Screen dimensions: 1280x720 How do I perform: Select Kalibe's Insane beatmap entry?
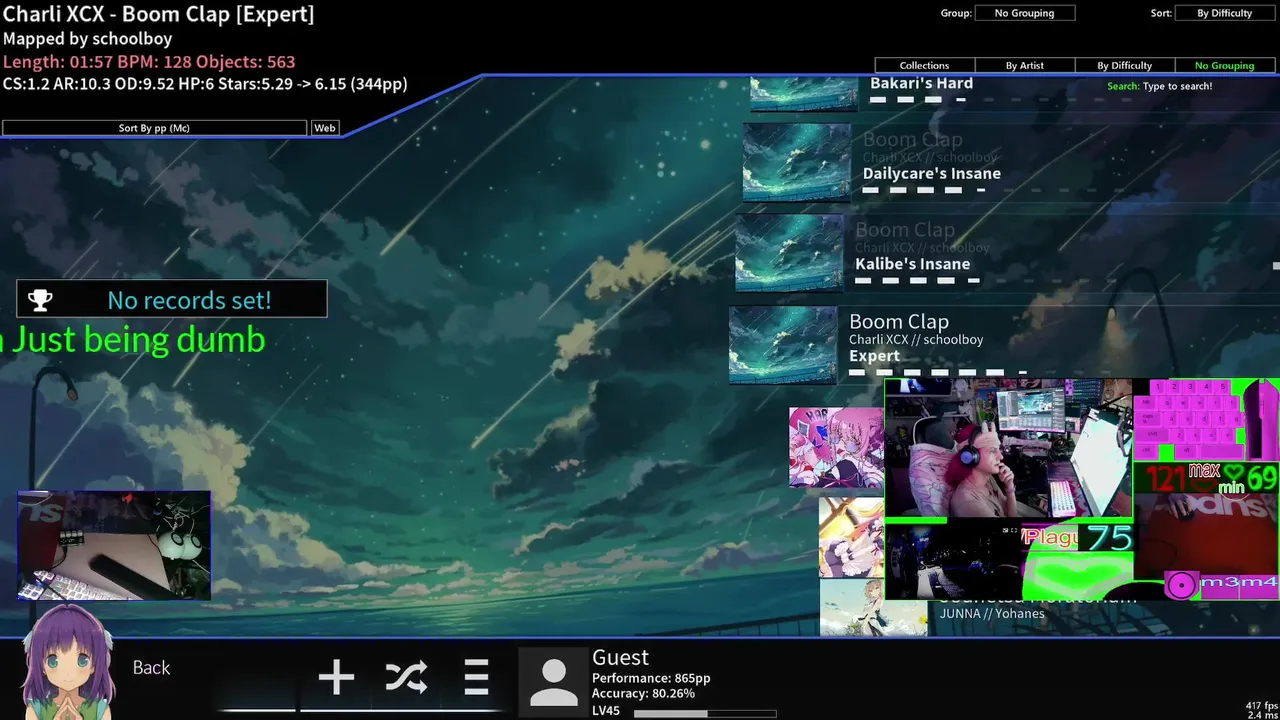pos(1006,252)
